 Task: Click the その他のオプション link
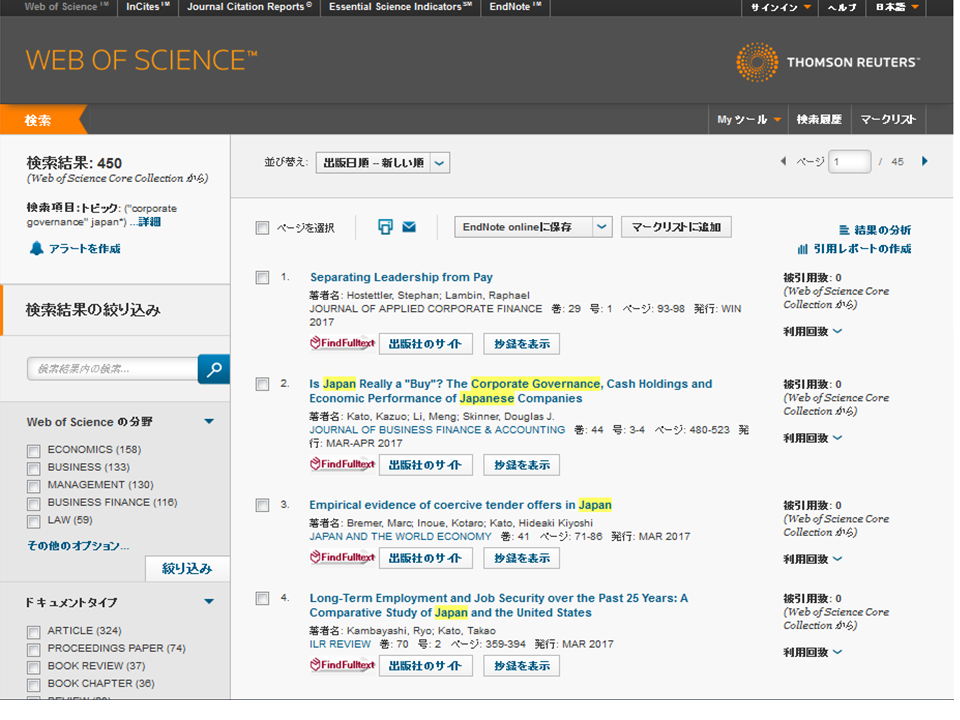coord(78,546)
